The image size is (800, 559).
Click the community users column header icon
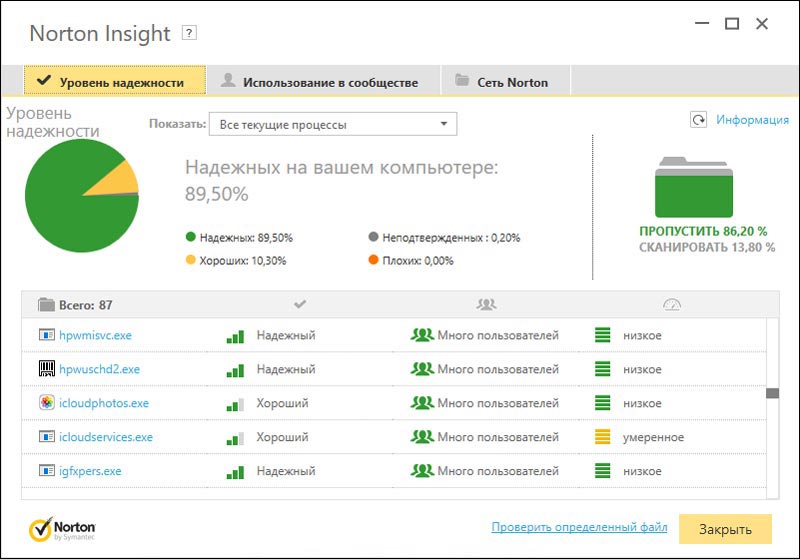coord(486,304)
